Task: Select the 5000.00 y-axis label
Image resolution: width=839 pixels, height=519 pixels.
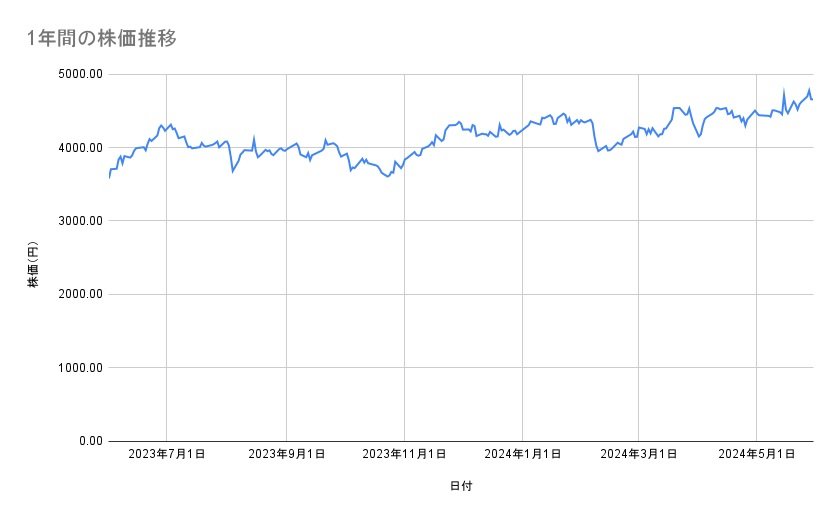Action: 80,74
